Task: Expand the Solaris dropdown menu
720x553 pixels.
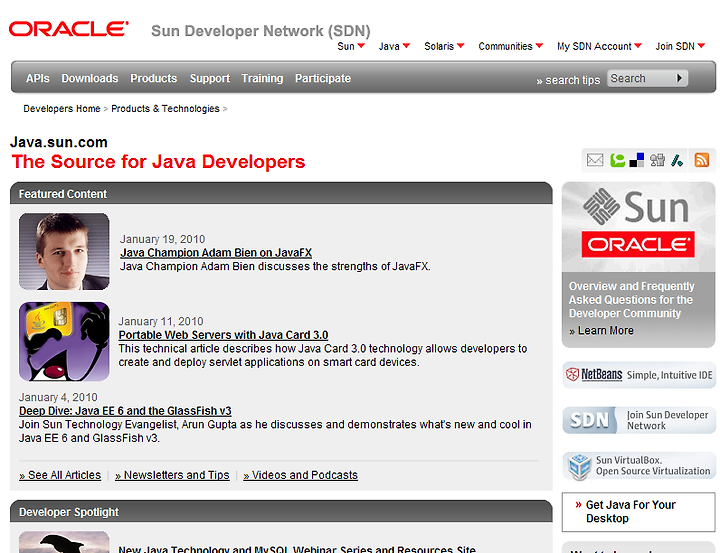Action: (x=444, y=46)
